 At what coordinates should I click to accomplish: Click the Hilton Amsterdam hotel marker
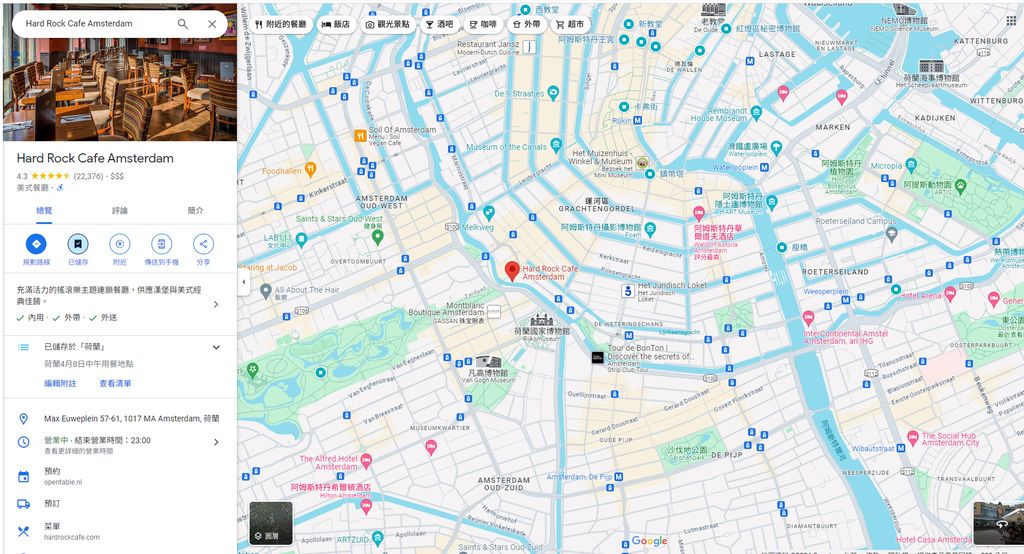coord(366,506)
